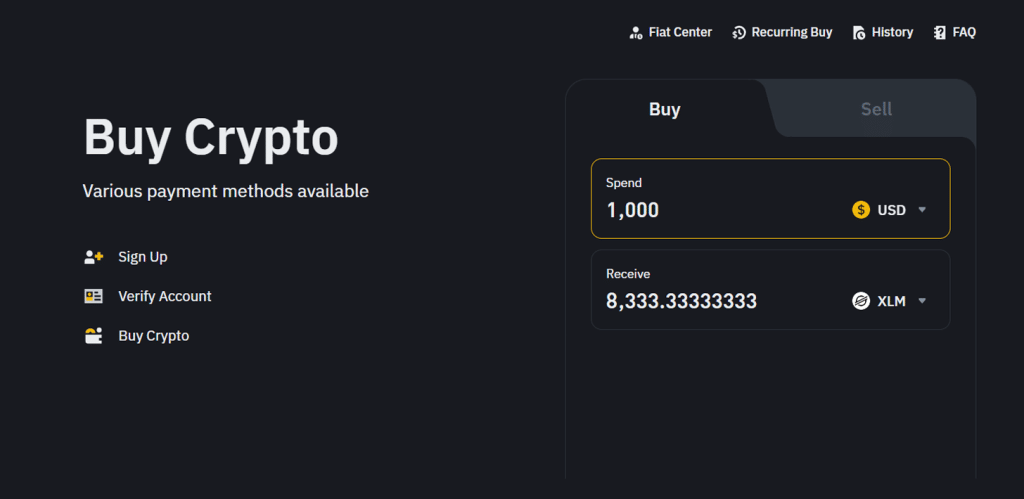Screen dimensions: 1024x499
Task: Open the Flat Center link
Action: [680, 32]
